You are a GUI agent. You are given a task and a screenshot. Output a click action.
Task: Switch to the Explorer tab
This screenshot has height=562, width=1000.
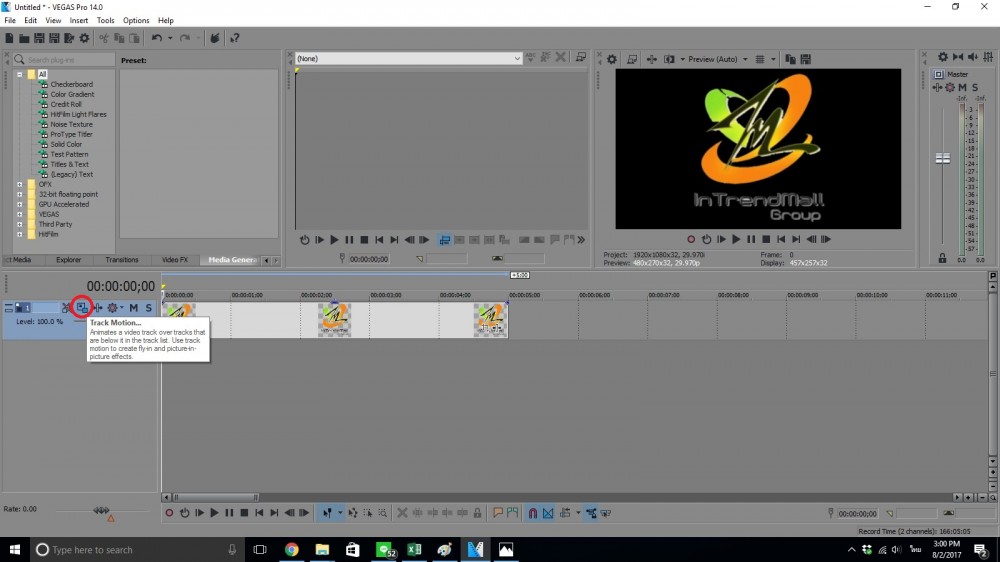(x=68, y=260)
